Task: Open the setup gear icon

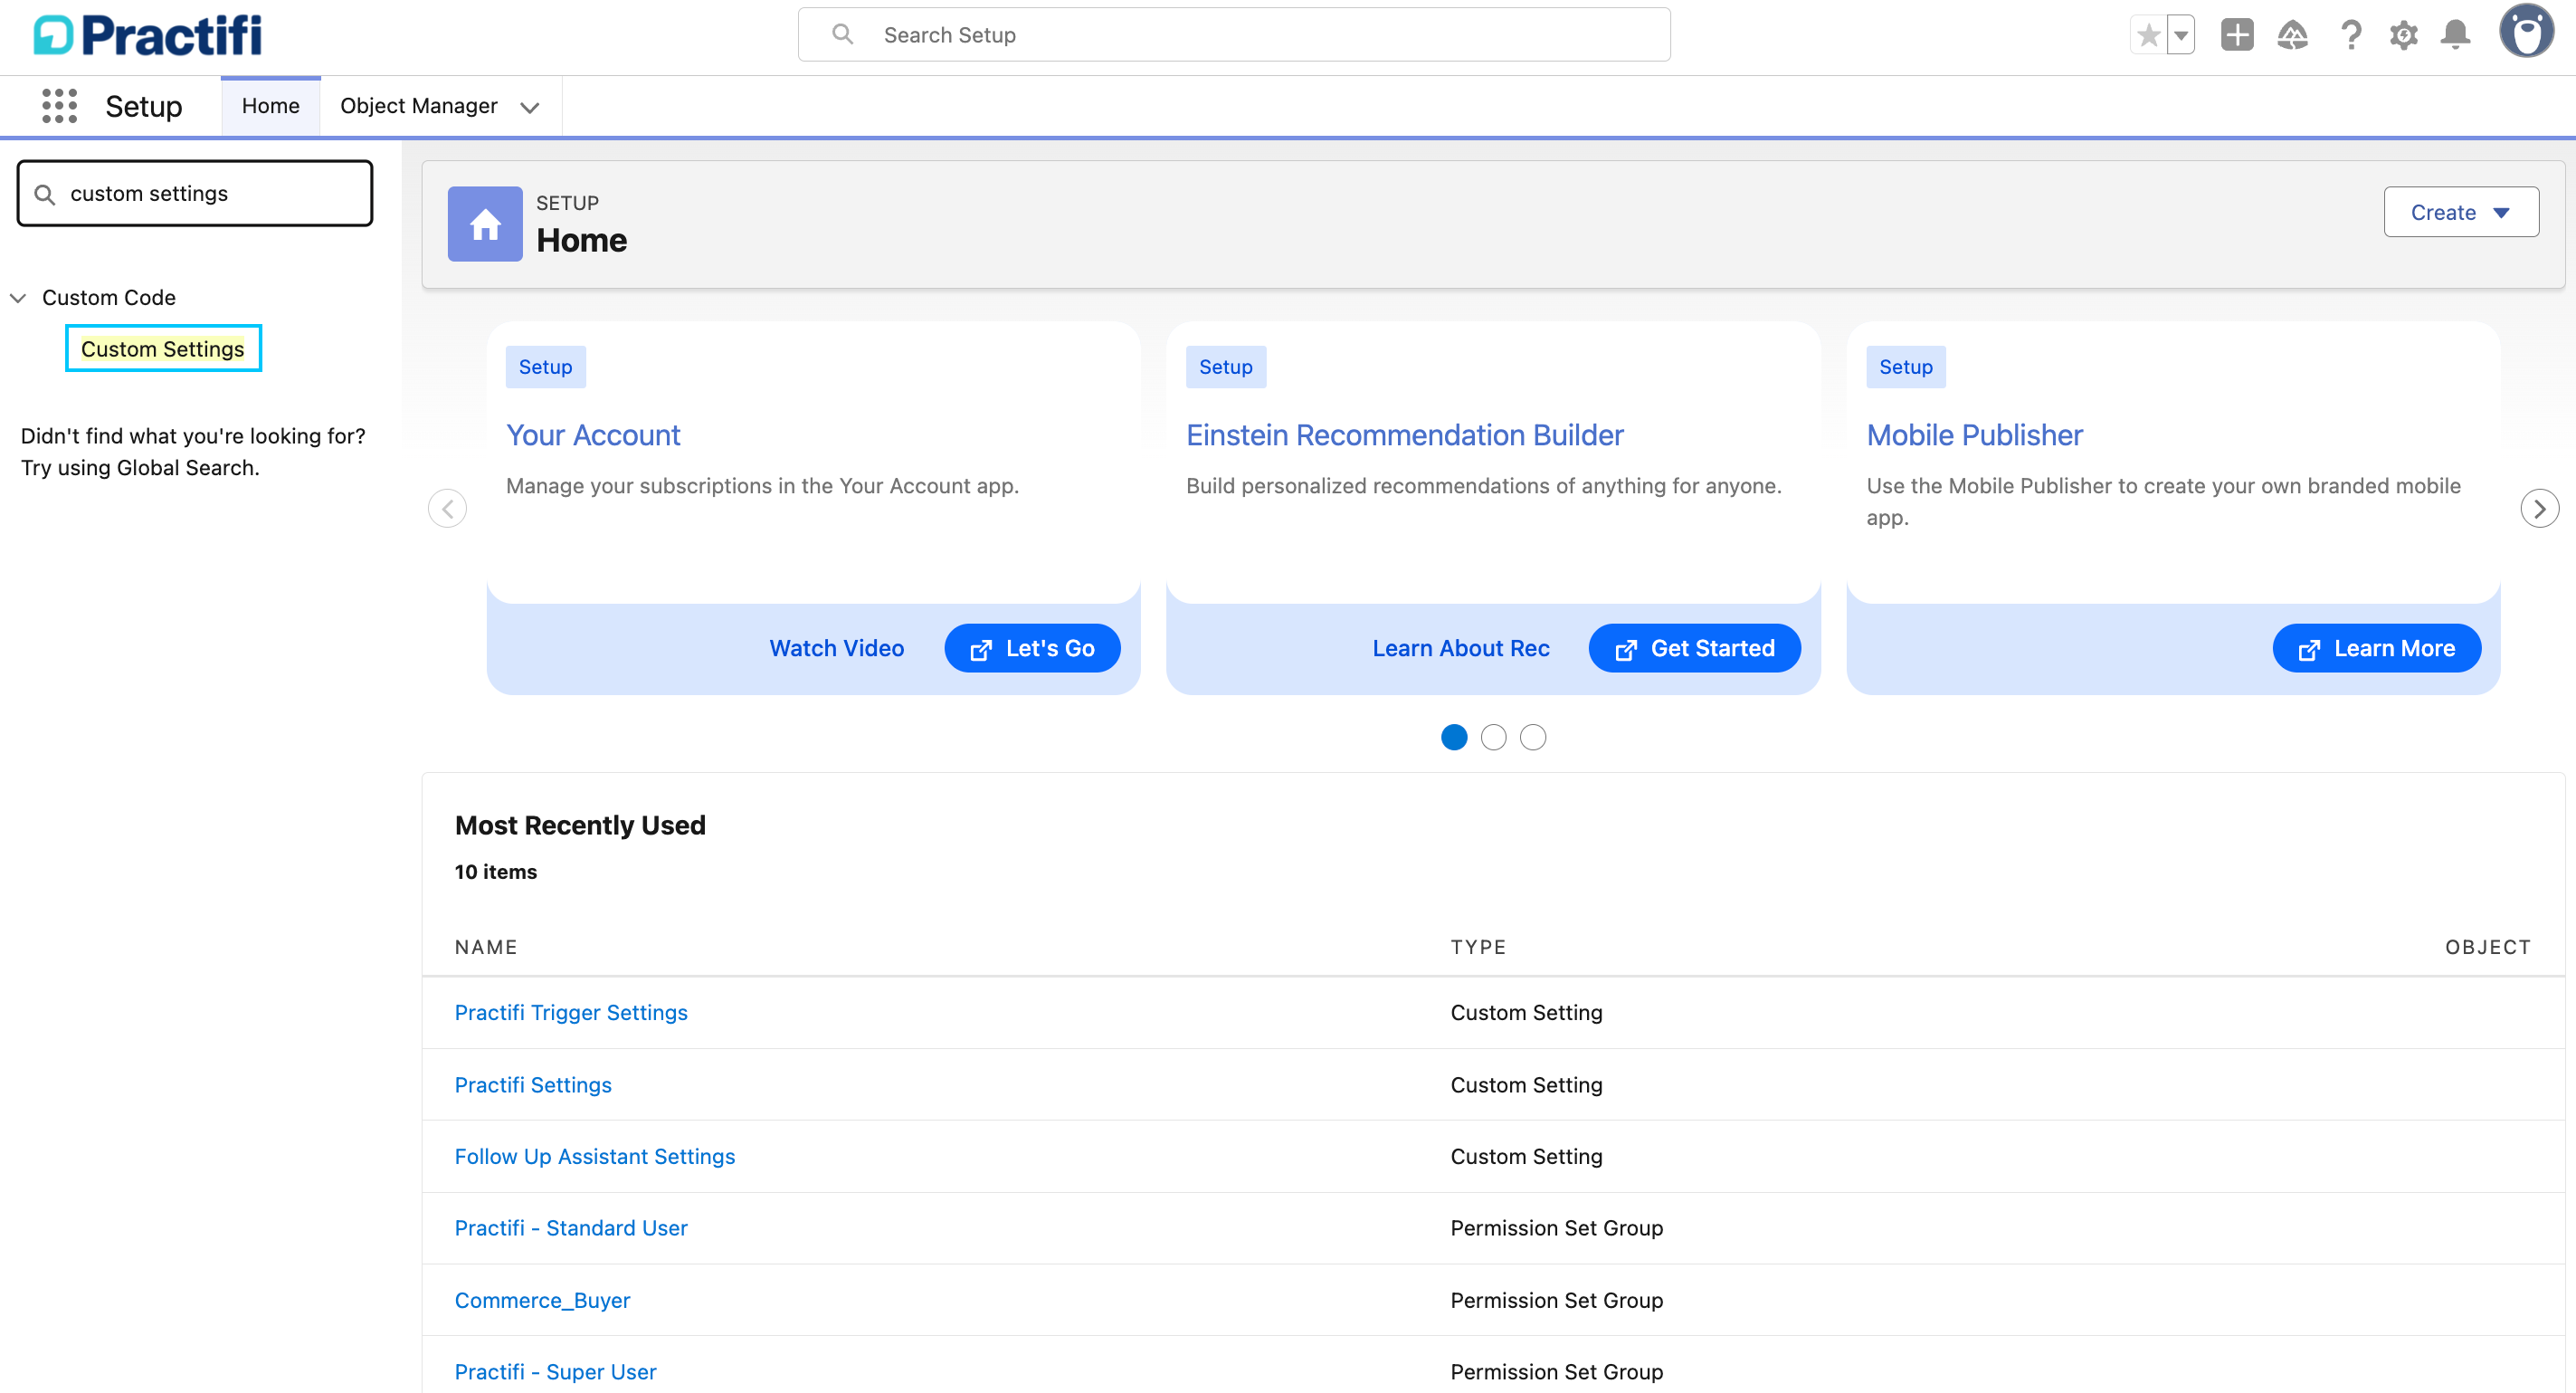Action: click(2404, 35)
